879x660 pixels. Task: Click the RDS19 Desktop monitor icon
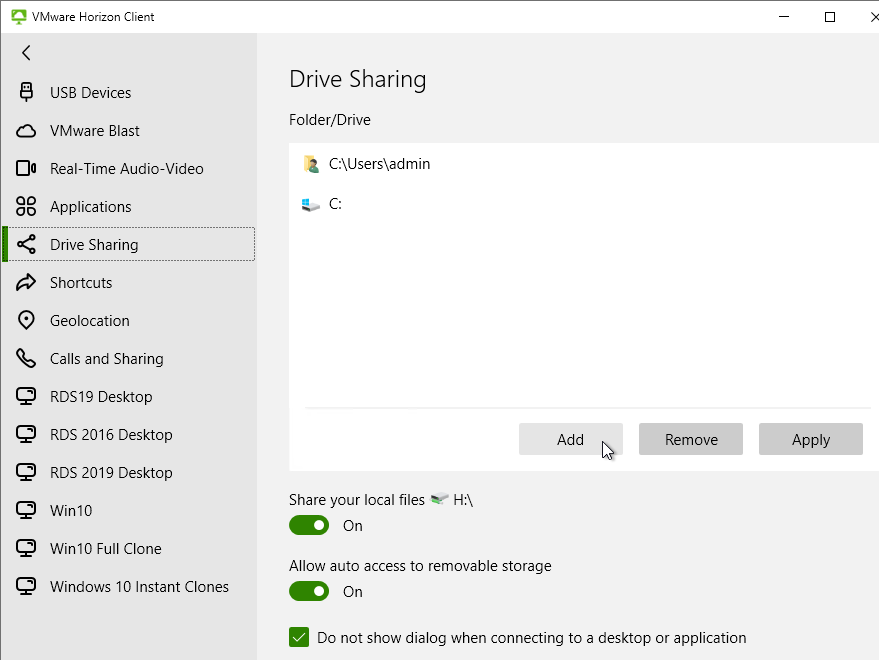tap(26, 396)
